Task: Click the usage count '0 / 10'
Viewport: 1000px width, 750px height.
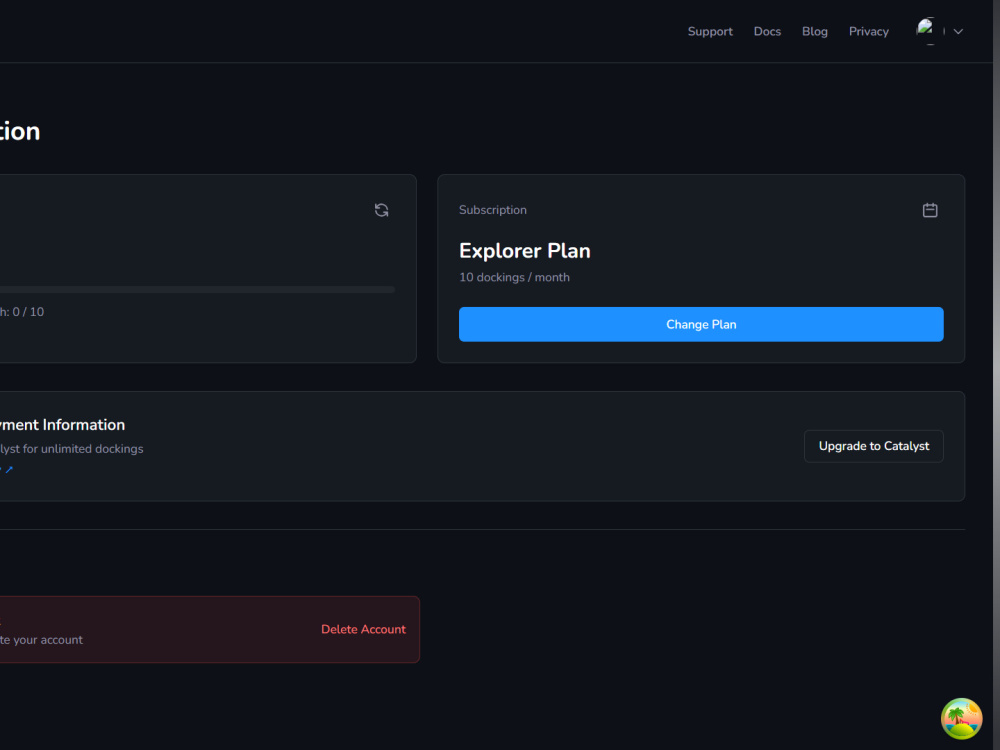Action: coord(28,312)
